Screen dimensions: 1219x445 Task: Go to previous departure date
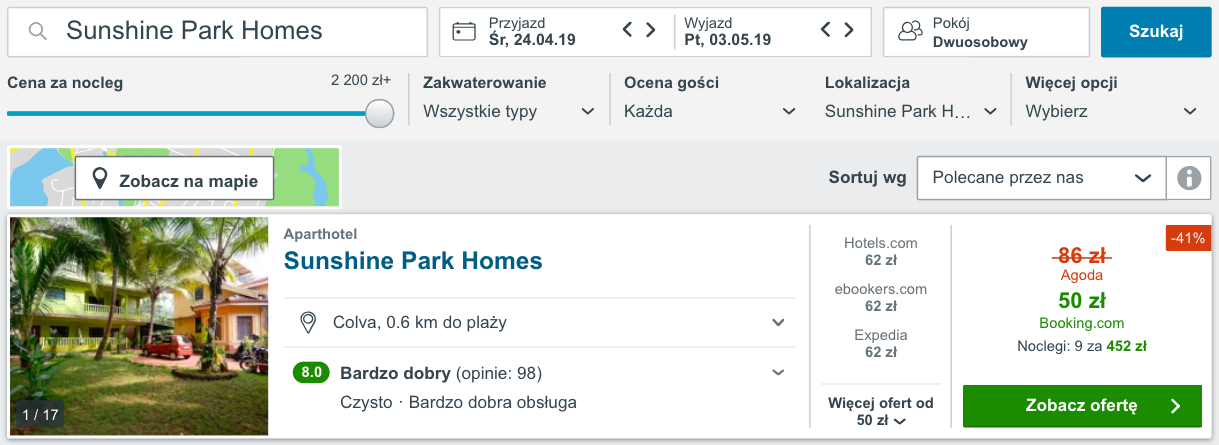point(826,31)
